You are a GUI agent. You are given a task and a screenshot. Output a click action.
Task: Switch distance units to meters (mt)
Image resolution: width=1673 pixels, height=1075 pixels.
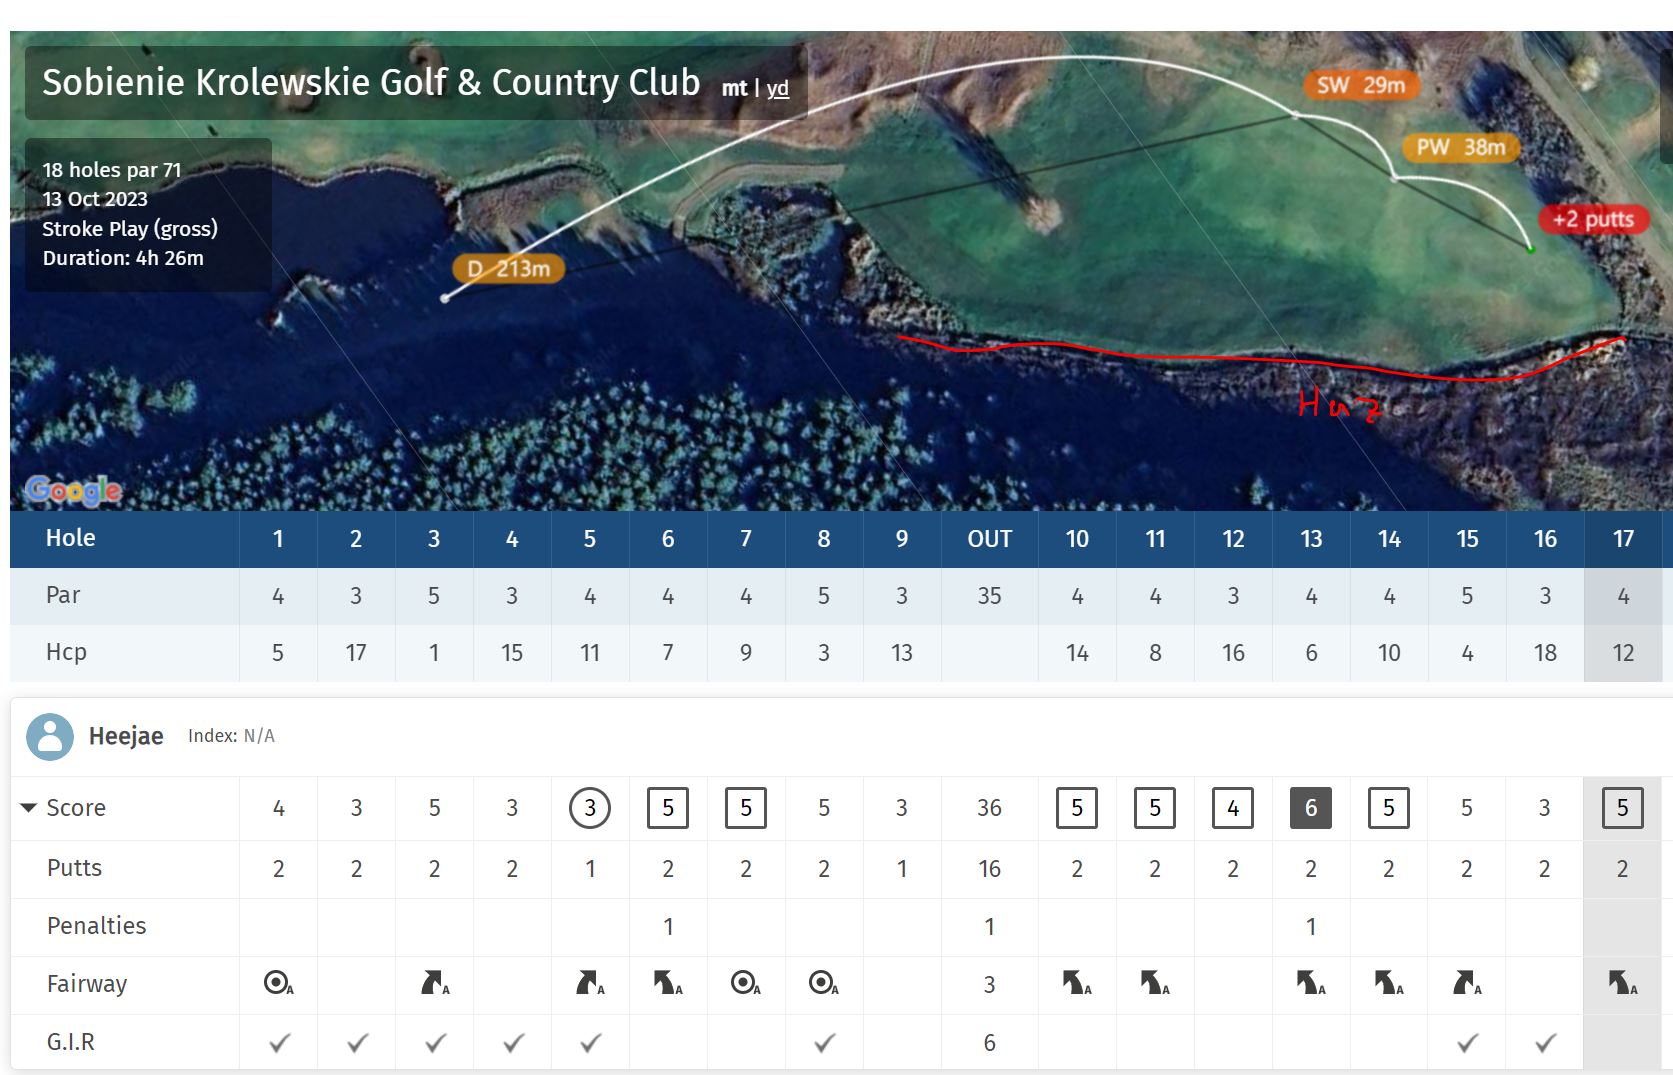coord(734,88)
